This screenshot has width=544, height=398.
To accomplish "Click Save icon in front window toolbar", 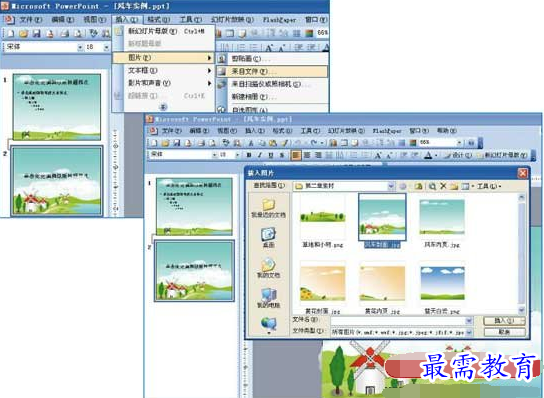I will (x=177, y=143).
